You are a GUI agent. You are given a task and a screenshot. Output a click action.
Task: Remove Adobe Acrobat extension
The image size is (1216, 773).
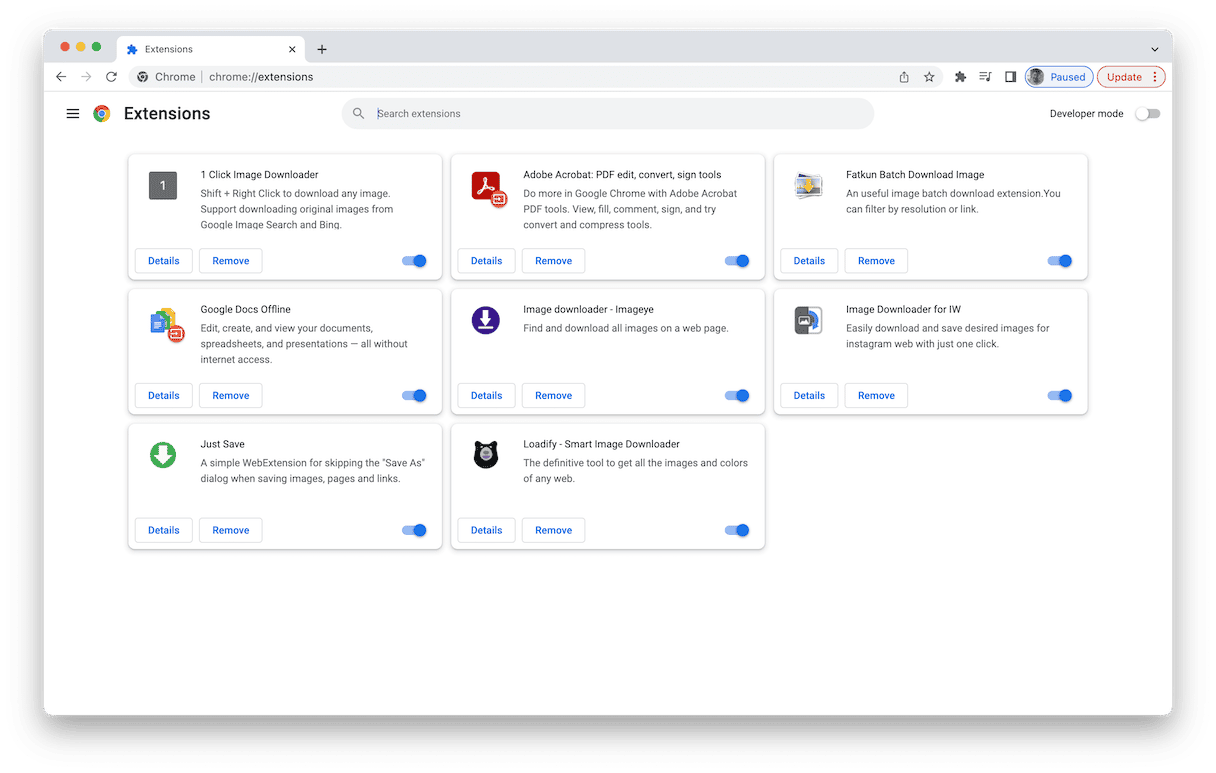click(x=554, y=261)
